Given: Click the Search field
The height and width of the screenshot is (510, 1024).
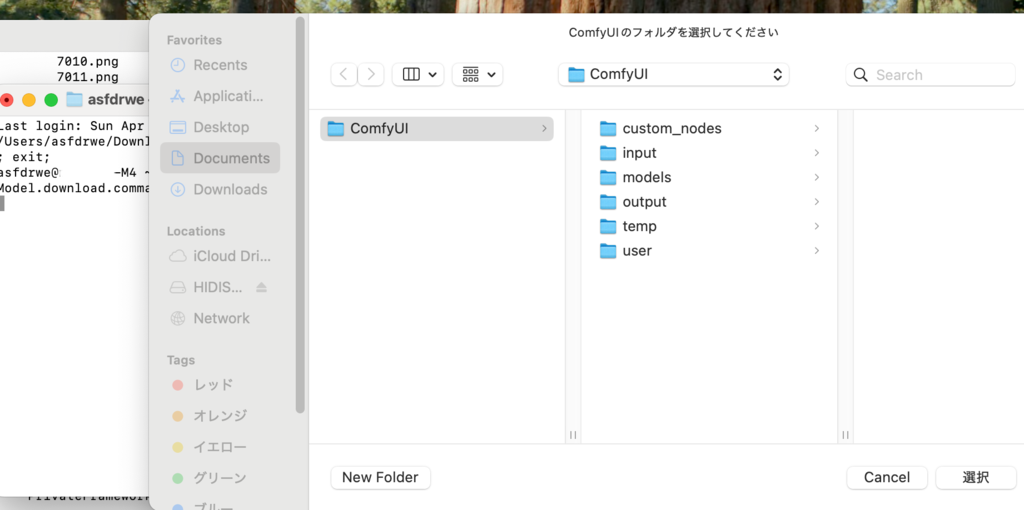Looking at the screenshot, I should tap(931, 74).
